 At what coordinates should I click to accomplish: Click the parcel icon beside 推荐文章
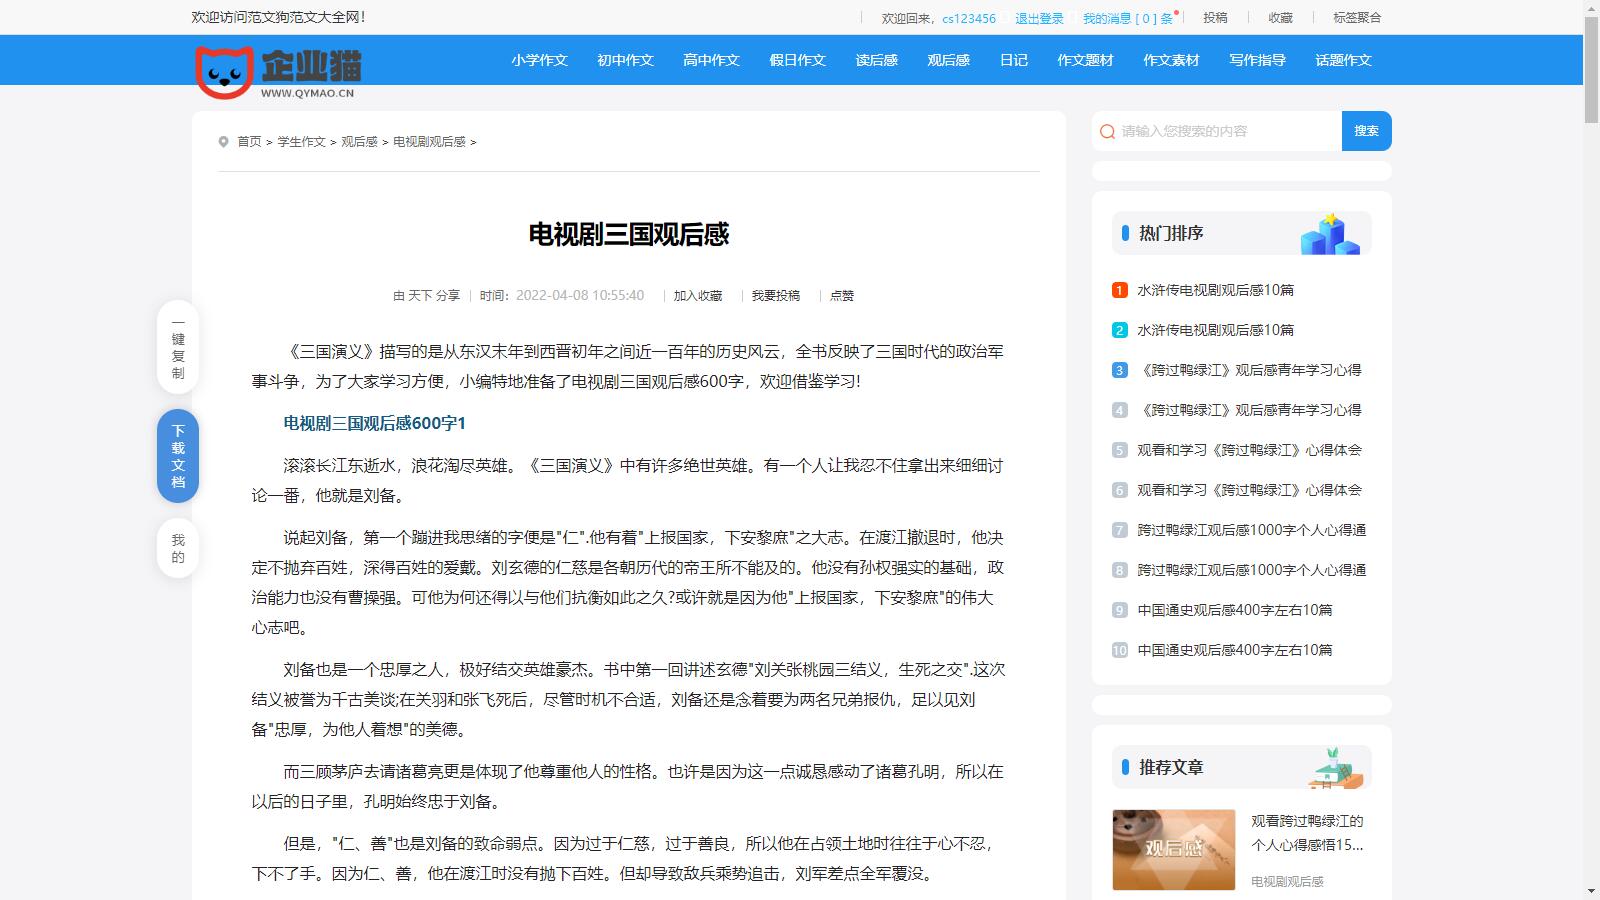(x=1335, y=768)
